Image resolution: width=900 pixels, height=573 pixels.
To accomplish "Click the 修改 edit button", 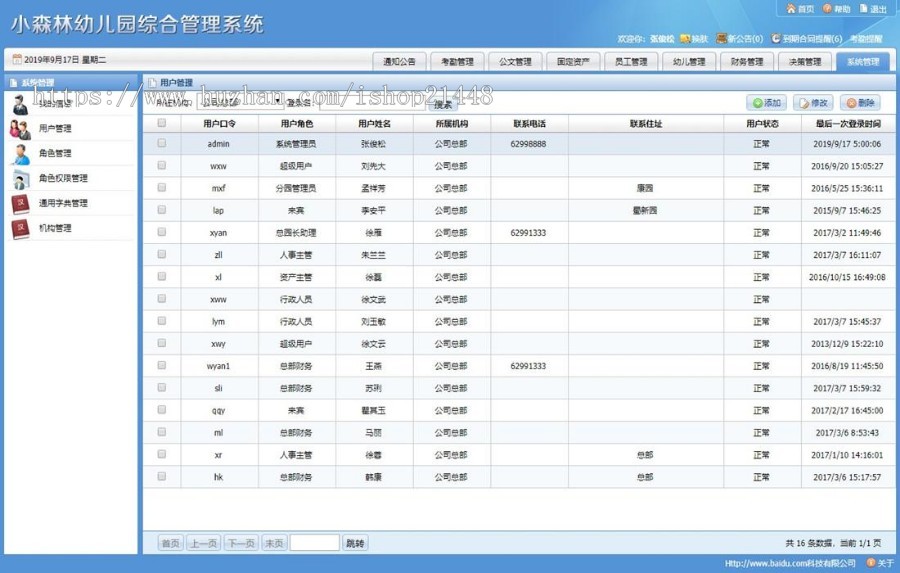I will 813,103.
